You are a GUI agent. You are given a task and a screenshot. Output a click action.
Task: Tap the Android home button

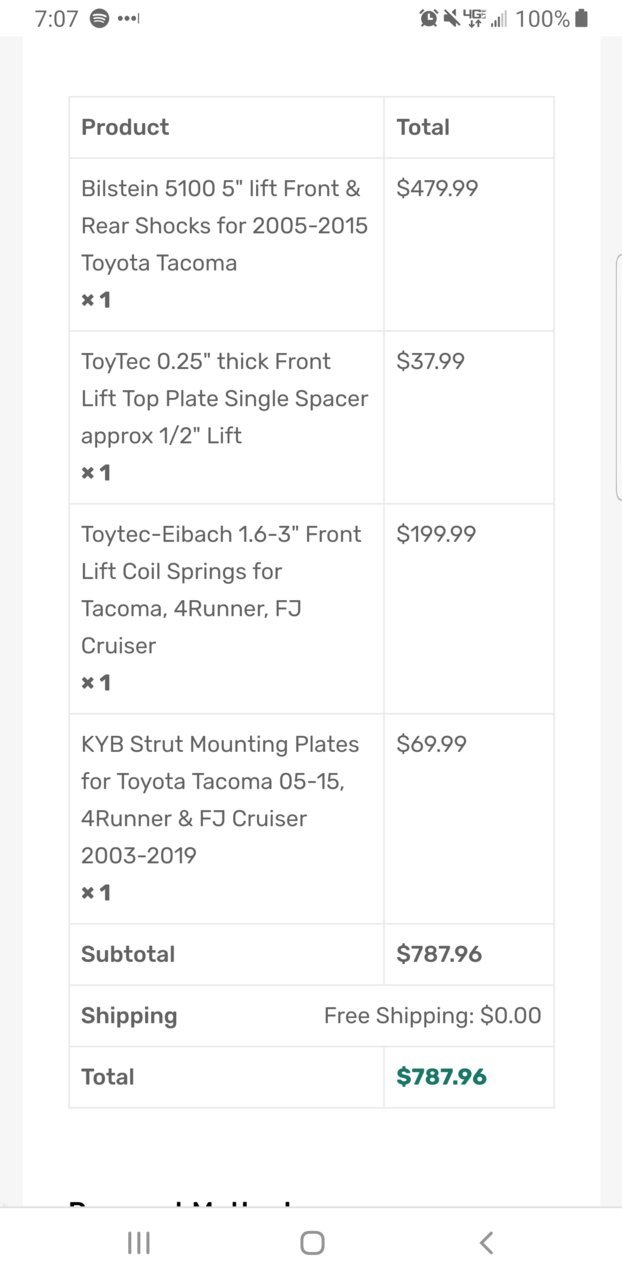click(312, 1243)
